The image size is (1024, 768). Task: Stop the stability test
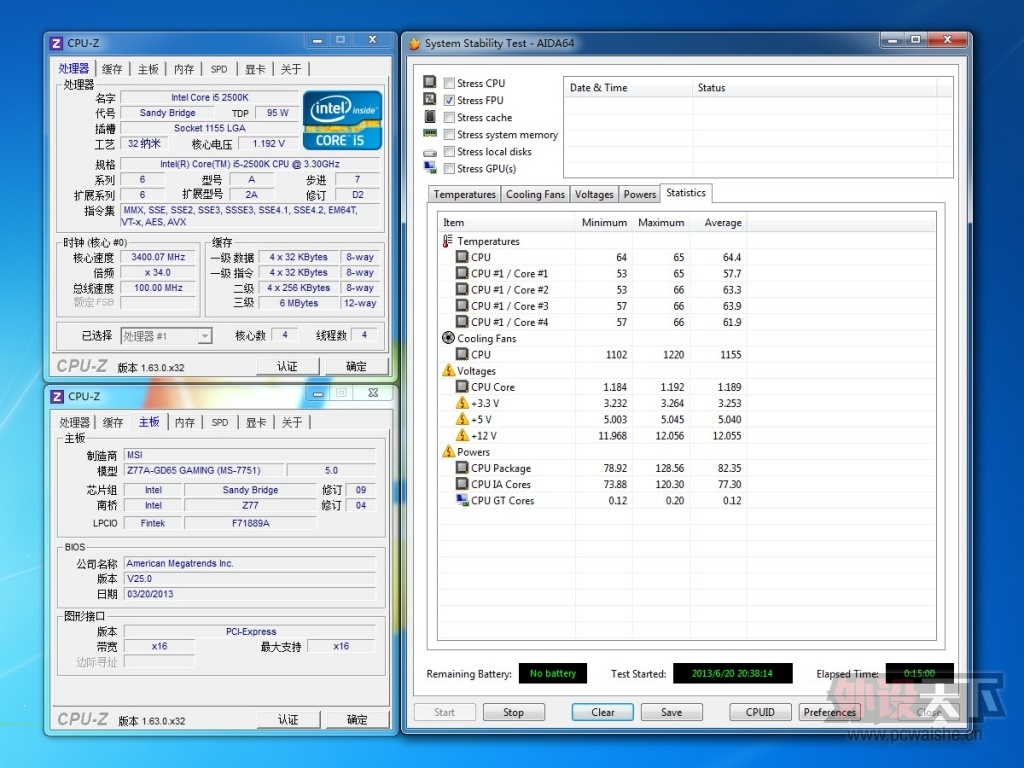pos(513,712)
